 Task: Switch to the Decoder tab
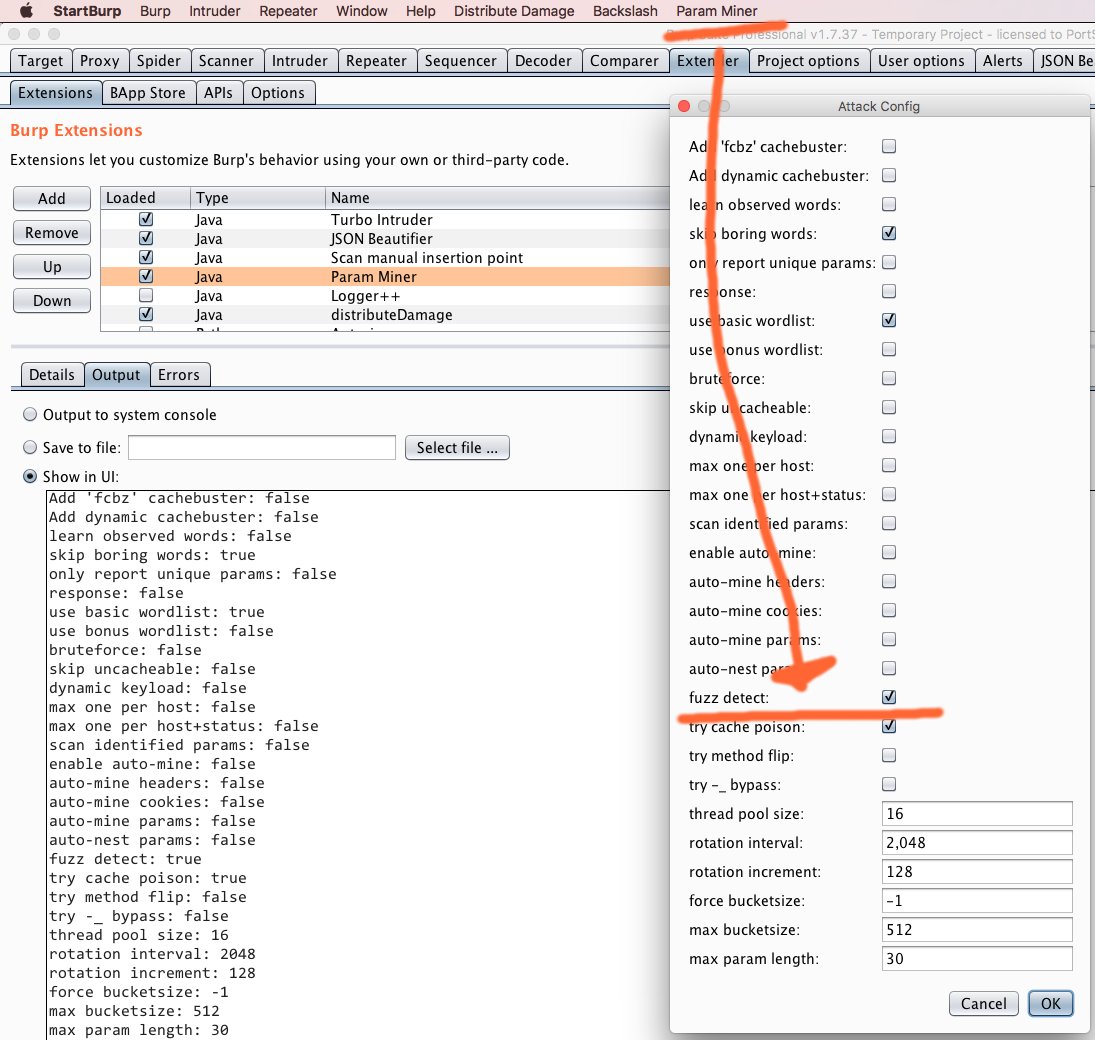[x=543, y=61]
